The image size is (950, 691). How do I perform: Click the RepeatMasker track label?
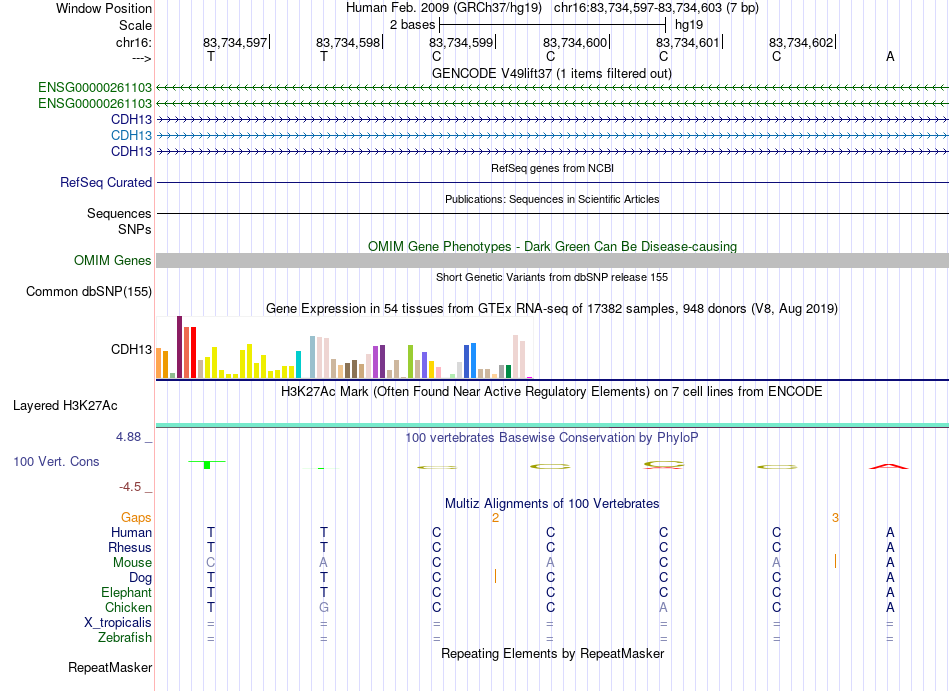(110, 667)
